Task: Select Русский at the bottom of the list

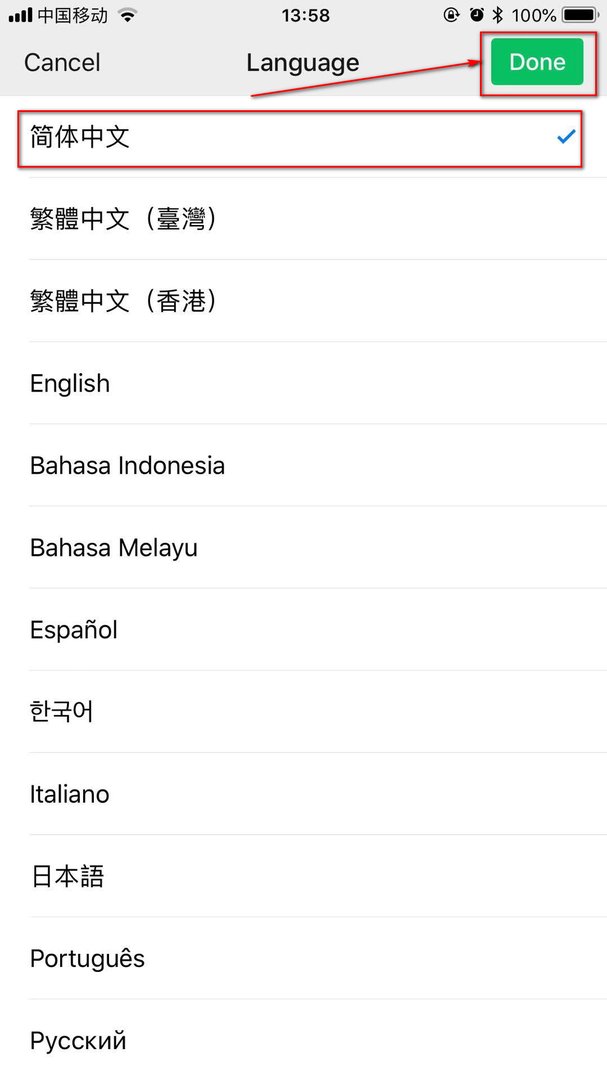Action: (x=78, y=1040)
